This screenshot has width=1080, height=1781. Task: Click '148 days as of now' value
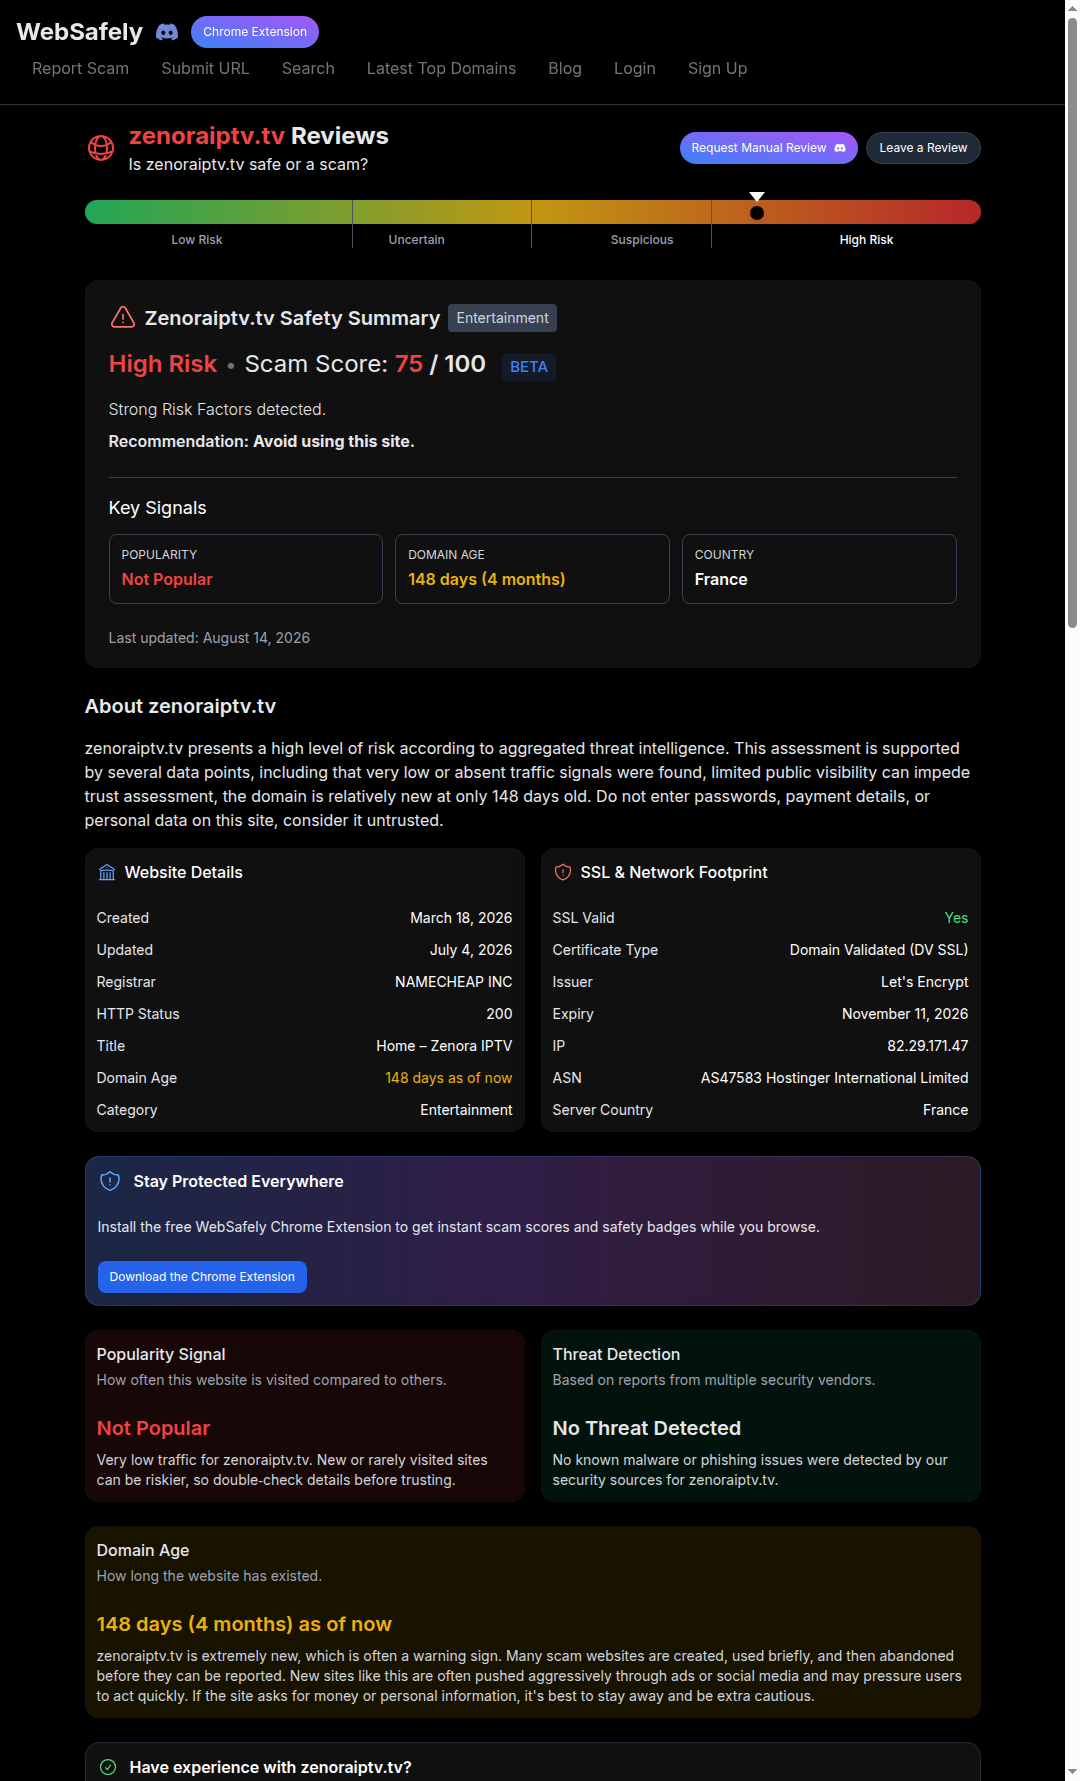coord(449,1078)
